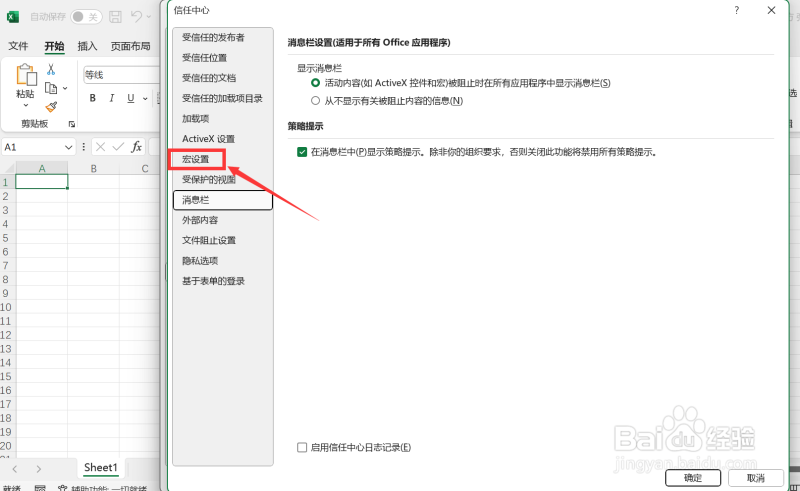The image size is (800, 491).
Task: Enable 启用信任中心日志记录 checkbox
Action: pyautogui.click(x=302, y=448)
